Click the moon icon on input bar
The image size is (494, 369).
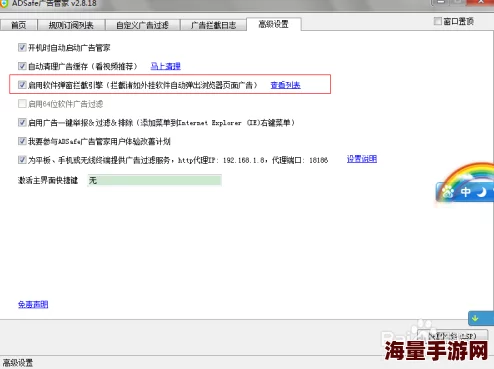click(481, 192)
